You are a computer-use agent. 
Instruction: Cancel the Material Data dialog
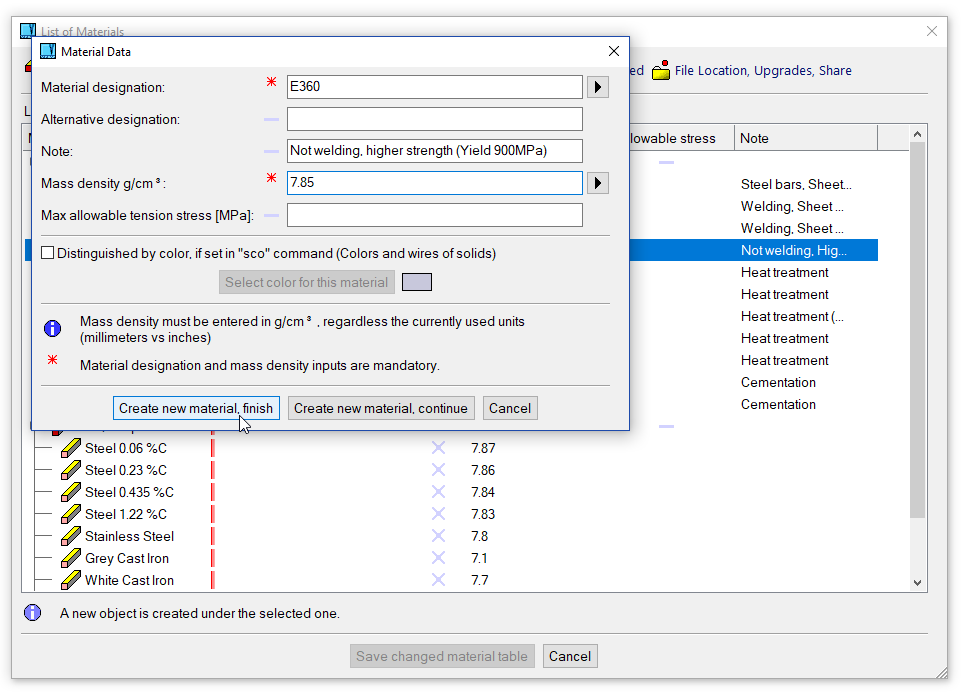click(510, 408)
